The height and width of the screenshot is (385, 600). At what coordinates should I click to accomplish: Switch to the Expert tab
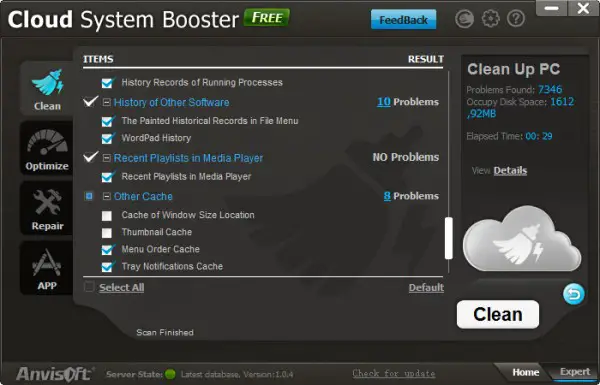[575, 372]
